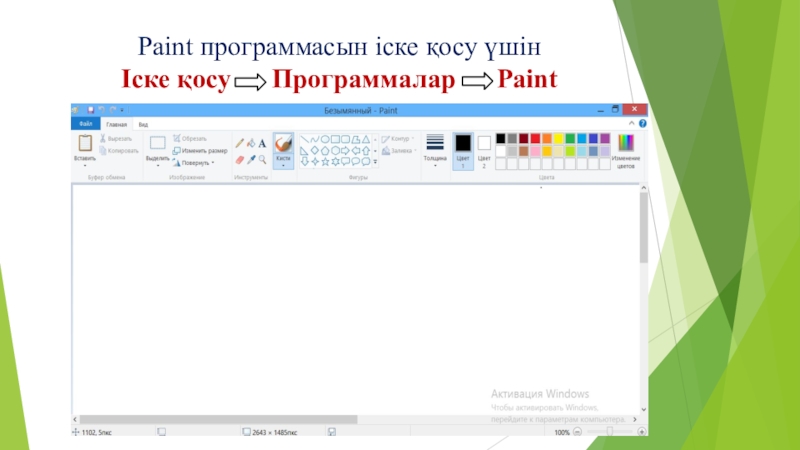Click the Save icon in quick access toolbar
This screenshot has height=450, width=800.
[90, 109]
